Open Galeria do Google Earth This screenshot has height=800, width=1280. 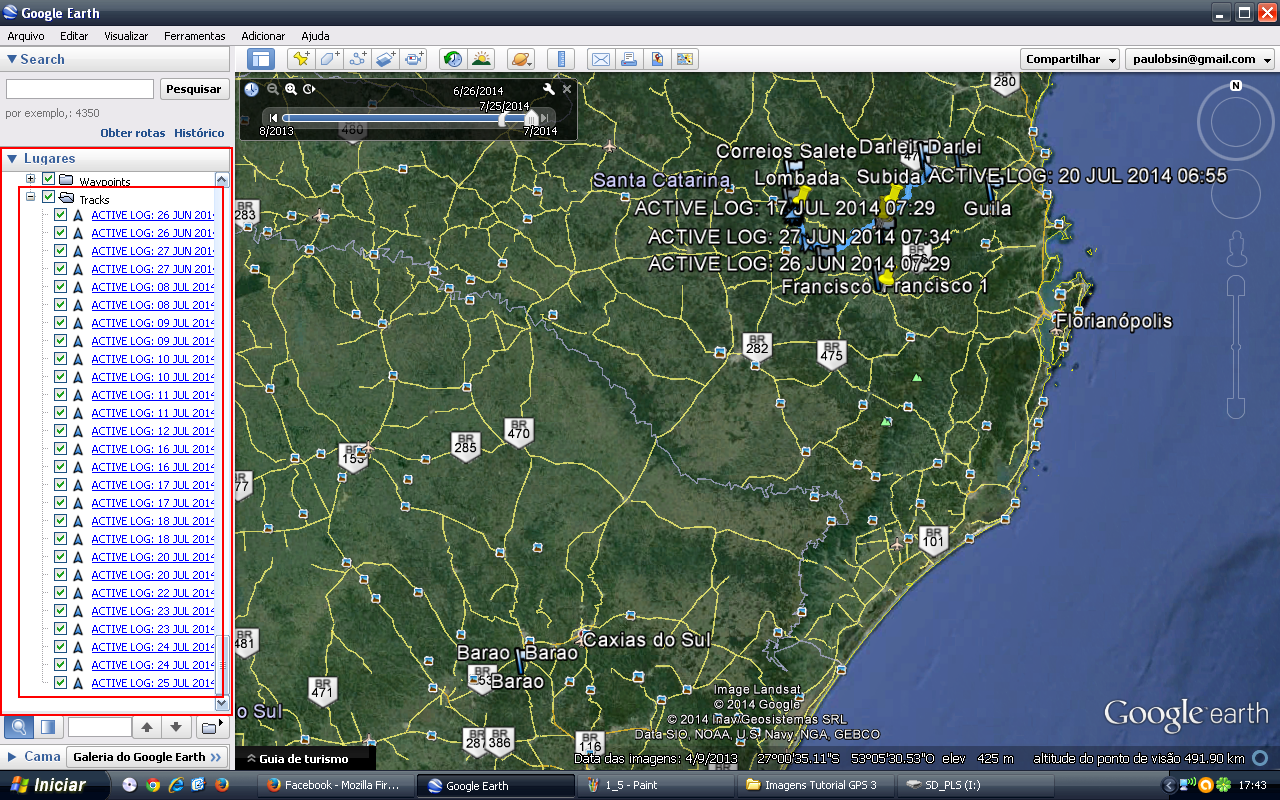tap(147, 757)
